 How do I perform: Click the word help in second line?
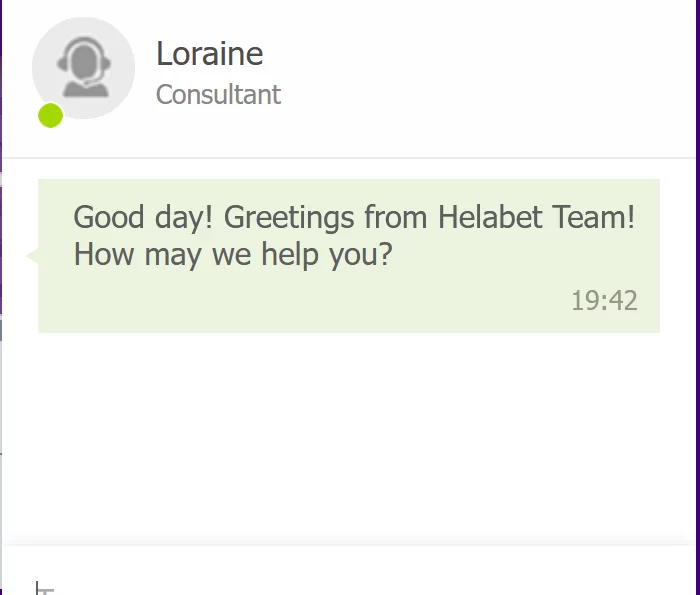290,255
